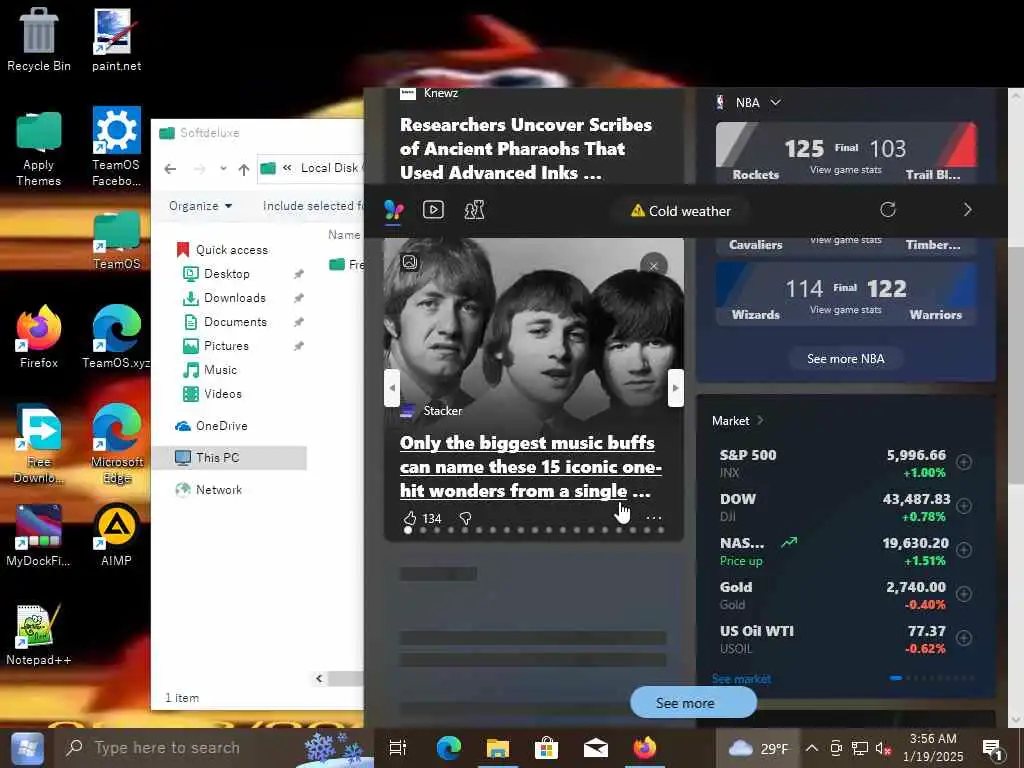Open the Cold weather alert
The width and height of the screenshot is (1024, 768).
point(680,211)
